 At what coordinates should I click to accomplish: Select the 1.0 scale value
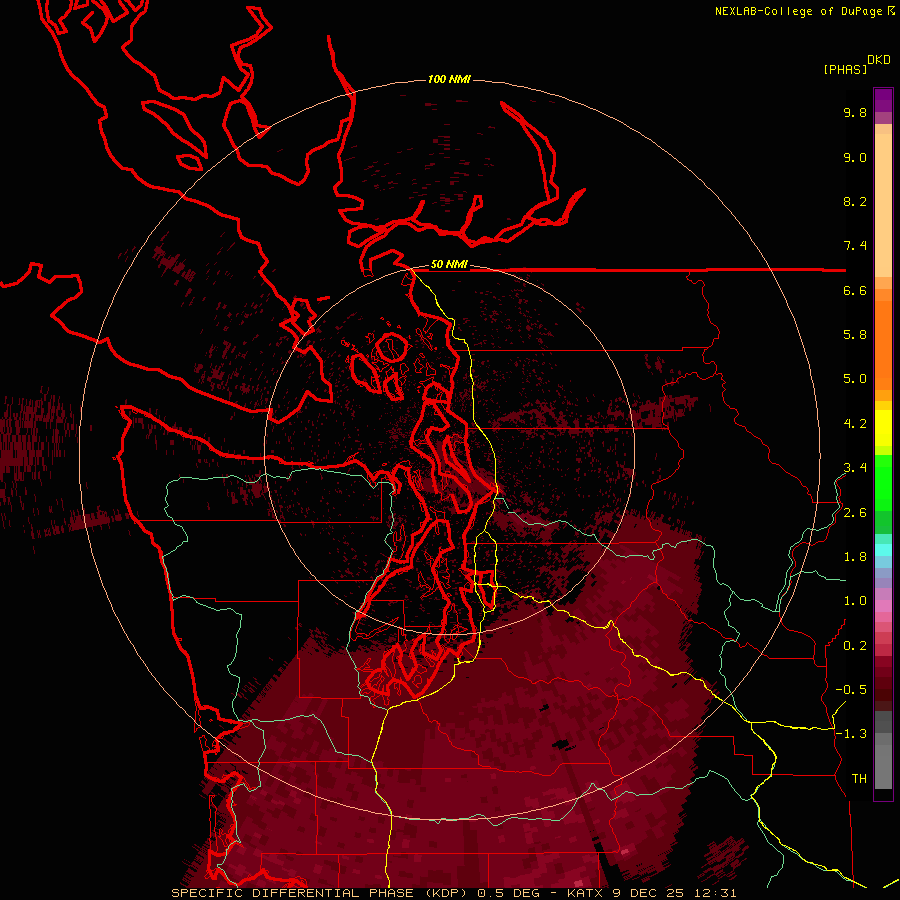(x=855, y=601)
